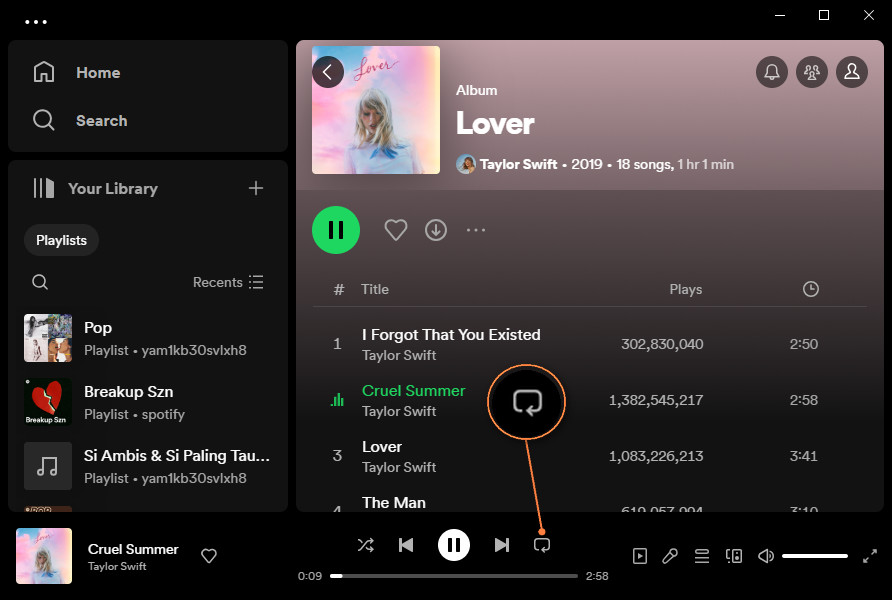Image resolution: width=892 pixels, height=600 pixels.
Task: Pause the album with green button
Action: click(336, 230)
